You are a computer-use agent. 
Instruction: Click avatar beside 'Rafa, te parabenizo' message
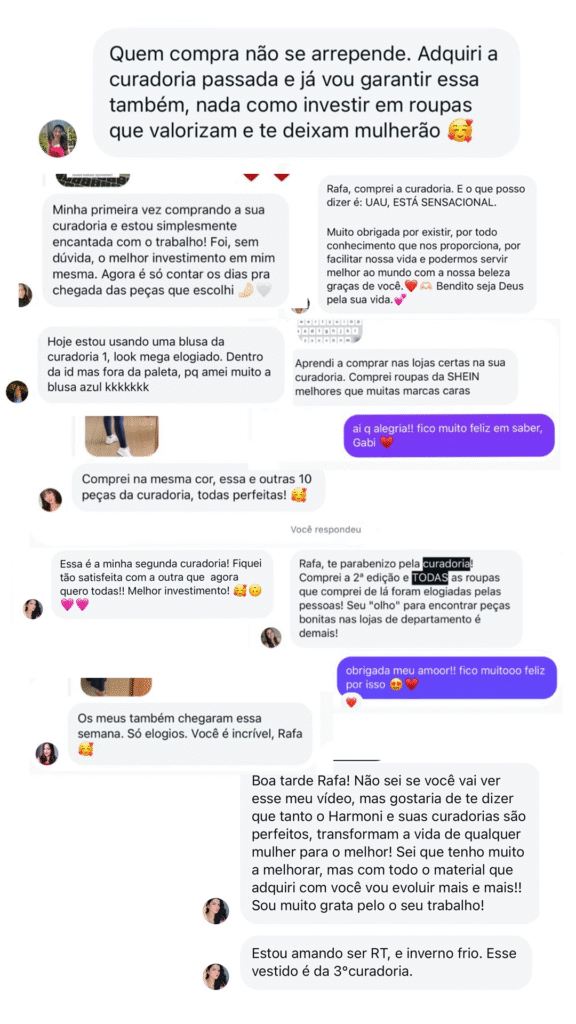click(271, 637)
